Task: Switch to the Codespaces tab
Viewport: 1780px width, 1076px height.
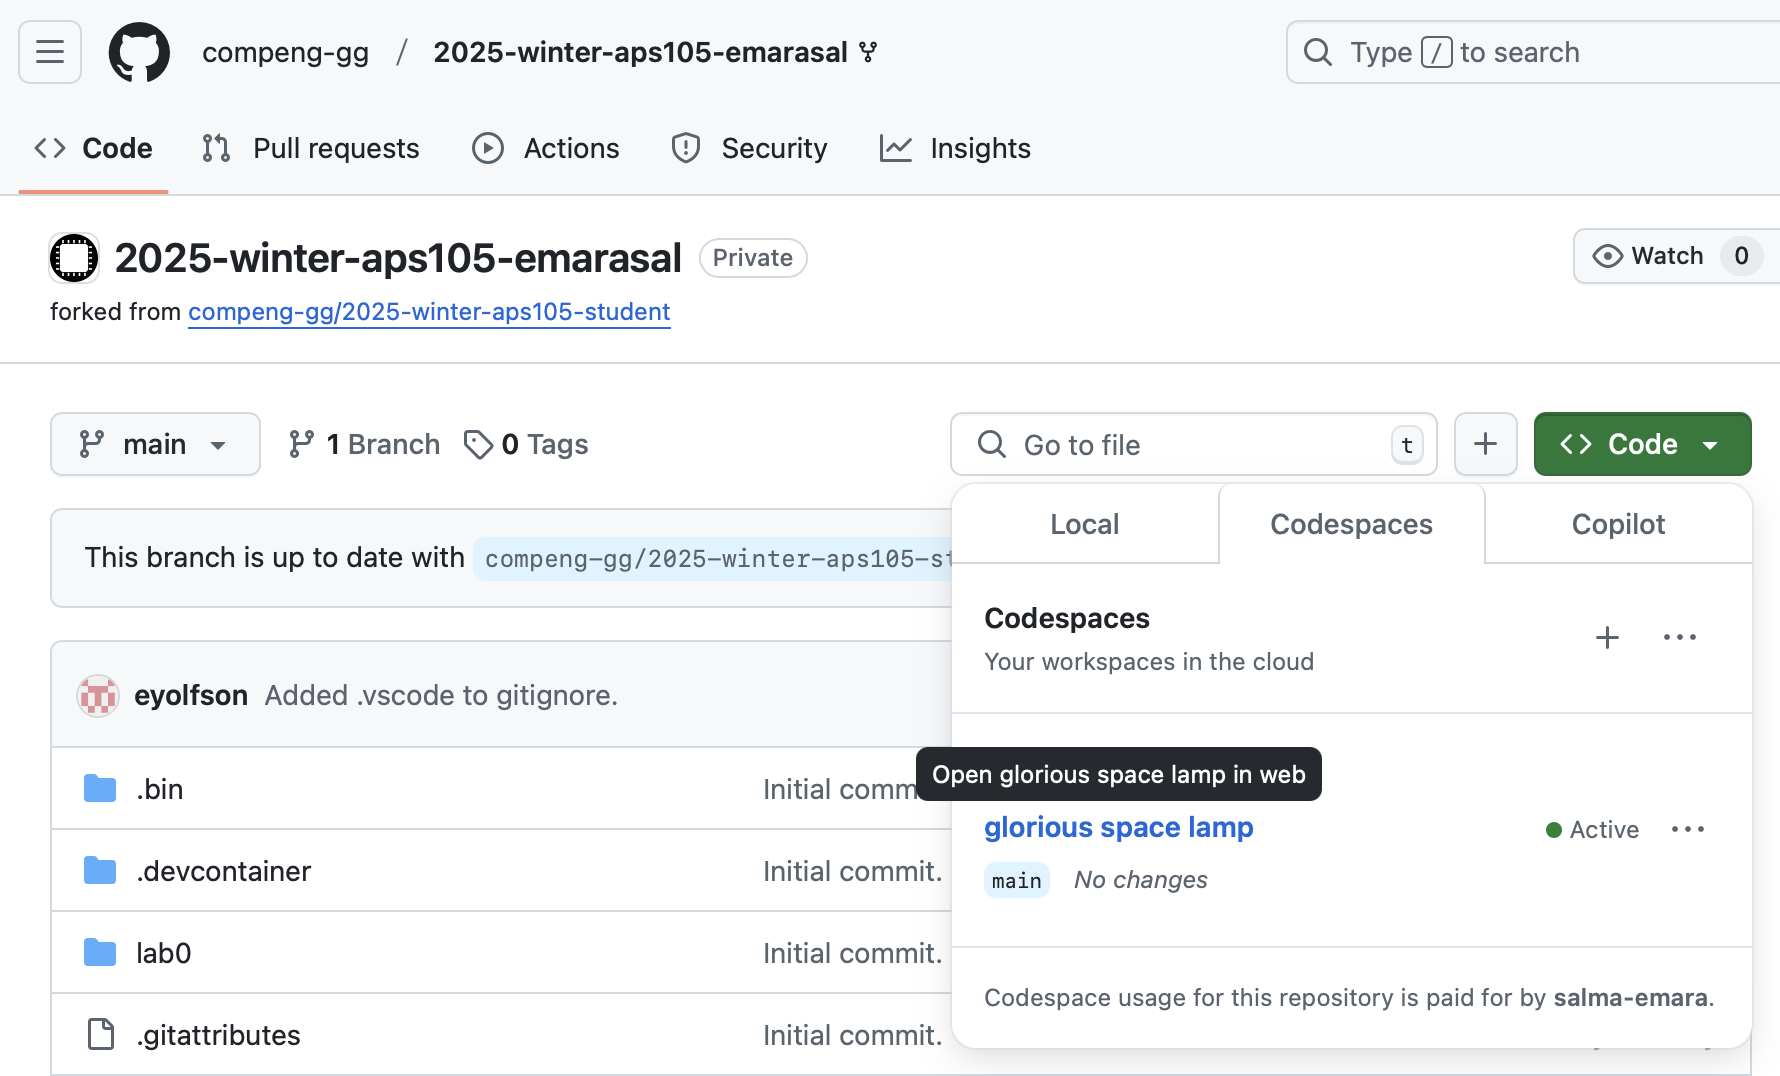Action: coord(1351,524)
